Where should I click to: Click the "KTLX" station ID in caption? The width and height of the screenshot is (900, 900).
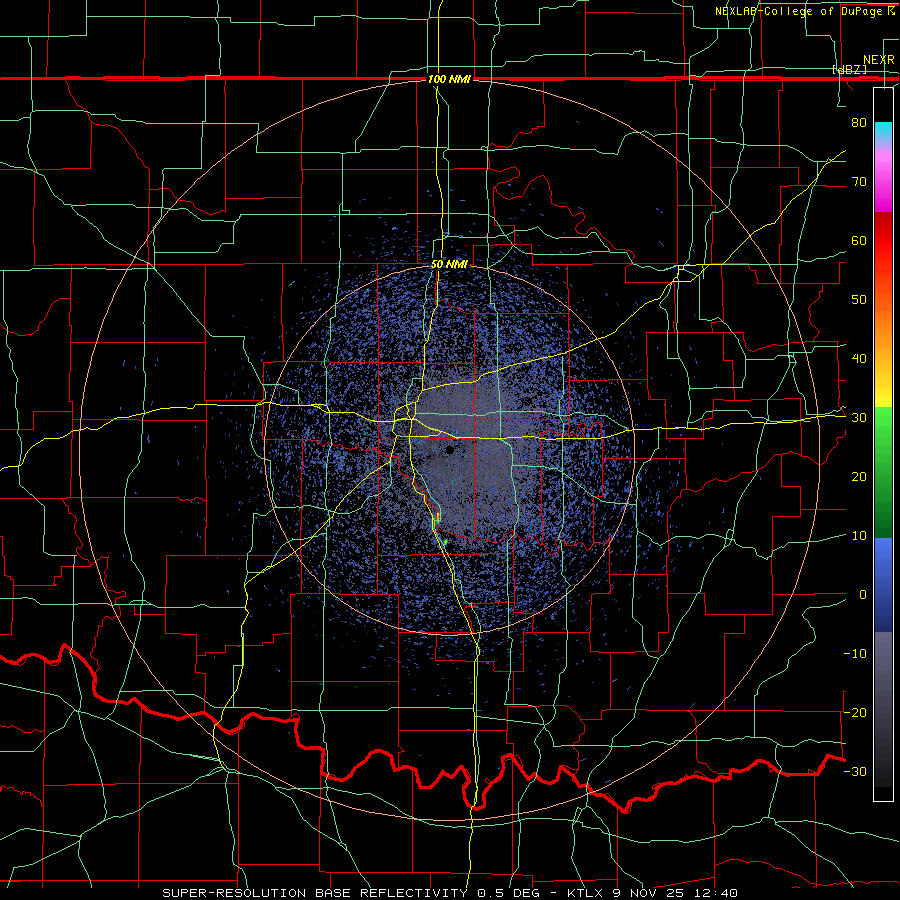(x=587, y=893)
